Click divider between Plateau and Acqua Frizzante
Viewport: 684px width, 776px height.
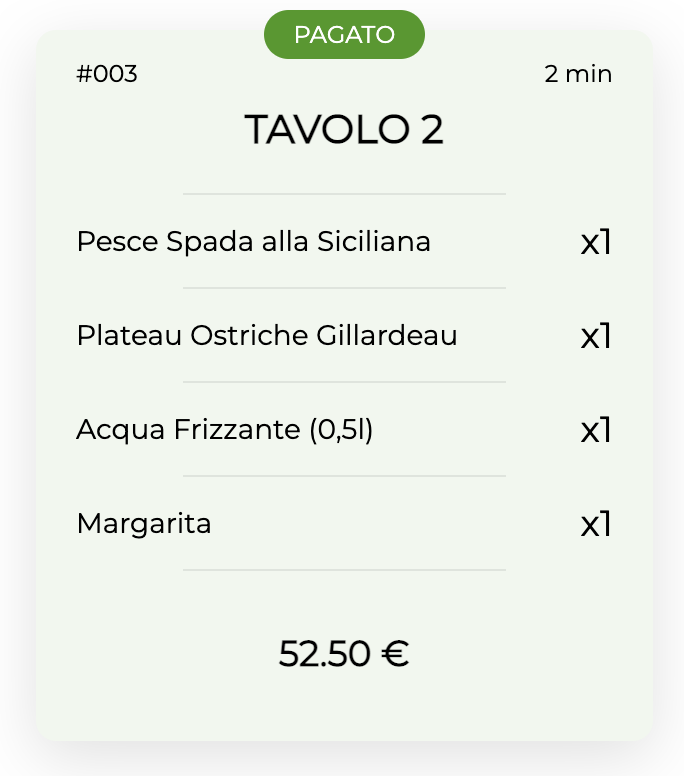click(x=344, y=382)
